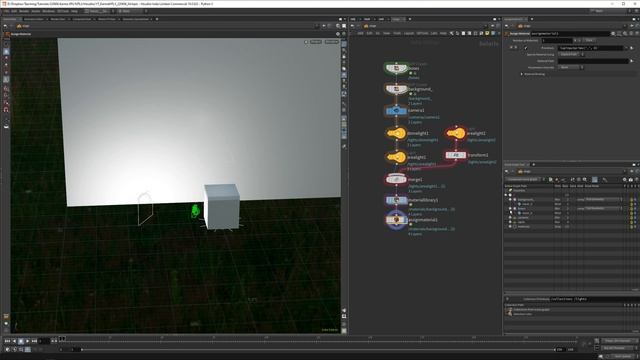Select the topmost boxes node
640x360 pixels.
(x=396, y=68)
